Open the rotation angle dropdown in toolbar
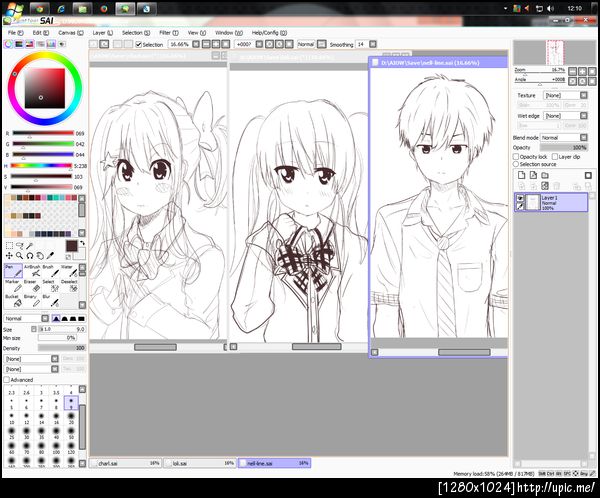 pos(259,44)
